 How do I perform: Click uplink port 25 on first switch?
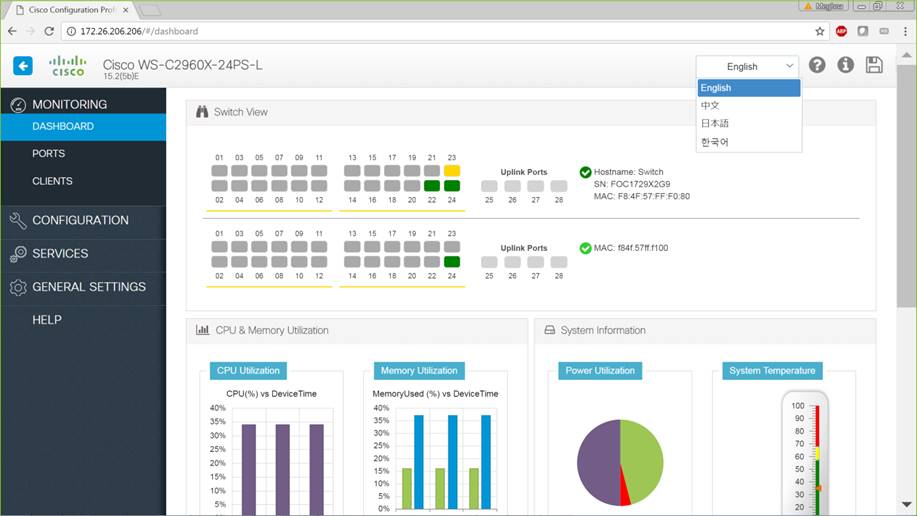click(489, 186)
